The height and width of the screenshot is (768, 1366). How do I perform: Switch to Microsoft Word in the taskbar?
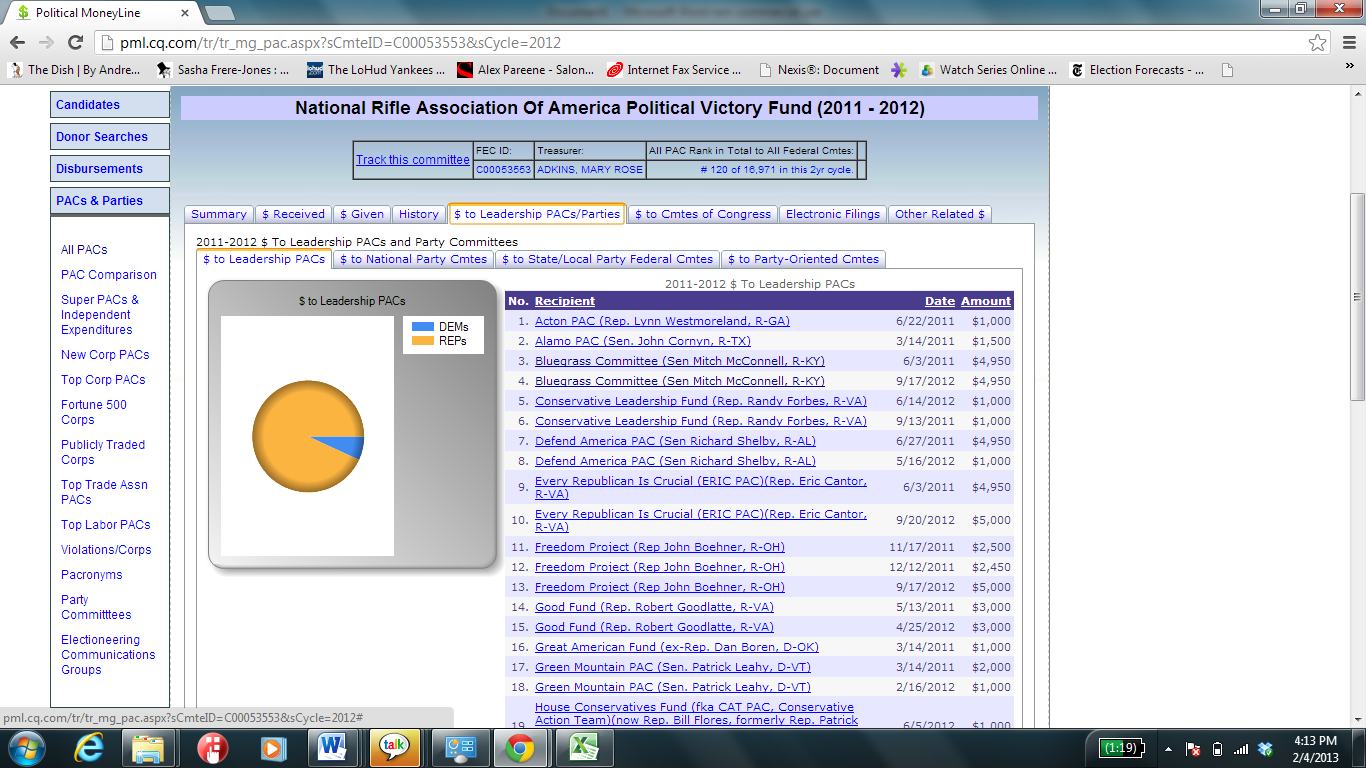click(x=333, y=747)
